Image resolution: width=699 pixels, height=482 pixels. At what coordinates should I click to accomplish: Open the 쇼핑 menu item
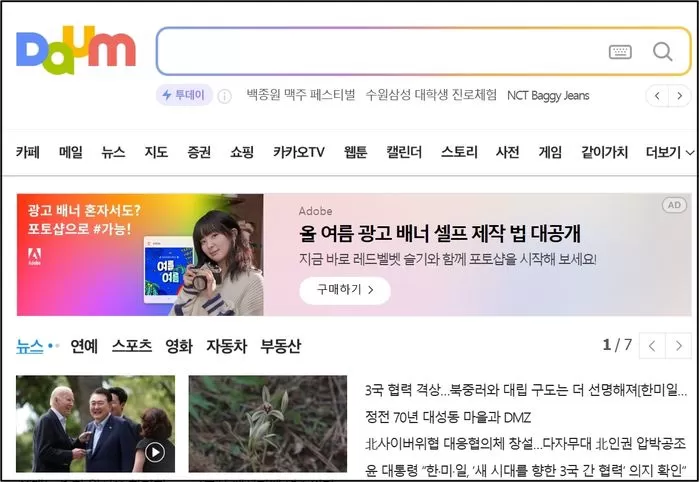[x=242, y=152]
